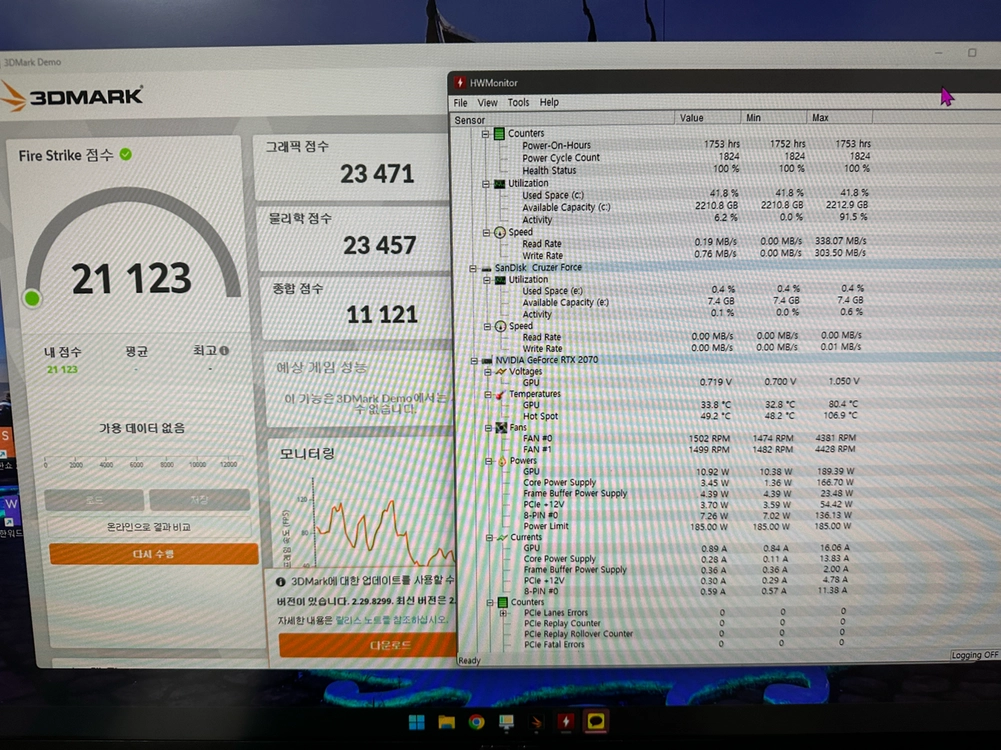Open File Explorer from the taskbar
1001x750 pixels.
(446, 722)
